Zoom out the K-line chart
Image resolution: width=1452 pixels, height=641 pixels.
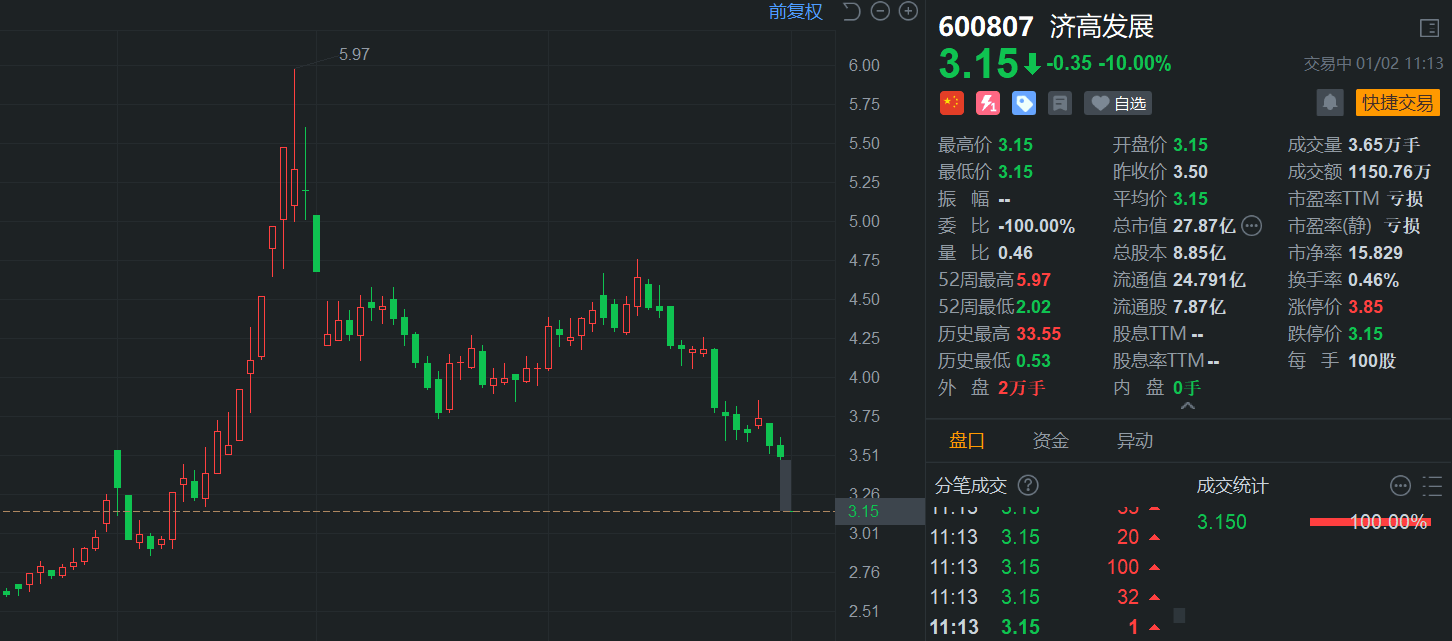880,12
